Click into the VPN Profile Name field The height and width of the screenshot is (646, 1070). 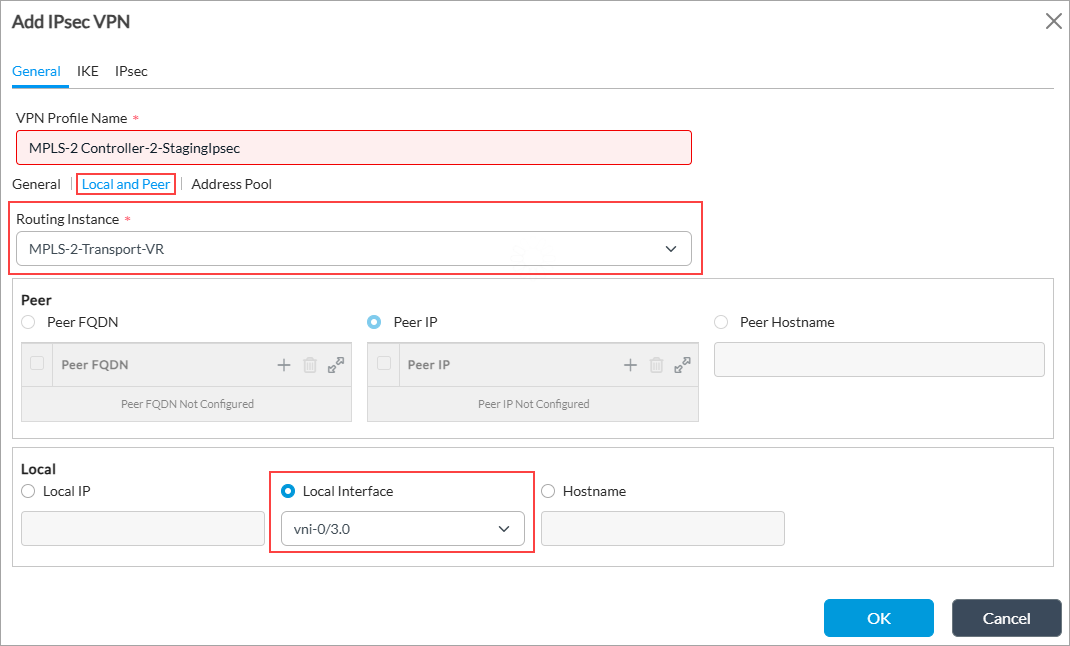354,148
